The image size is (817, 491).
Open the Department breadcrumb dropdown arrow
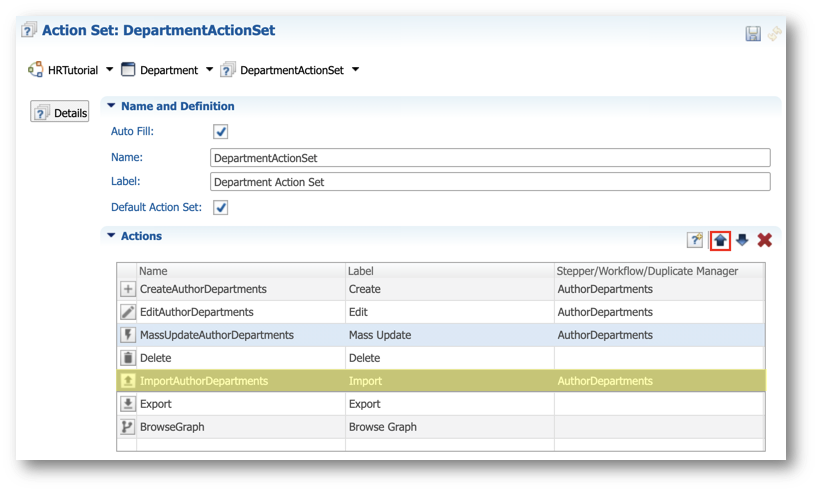coord(209,69)
